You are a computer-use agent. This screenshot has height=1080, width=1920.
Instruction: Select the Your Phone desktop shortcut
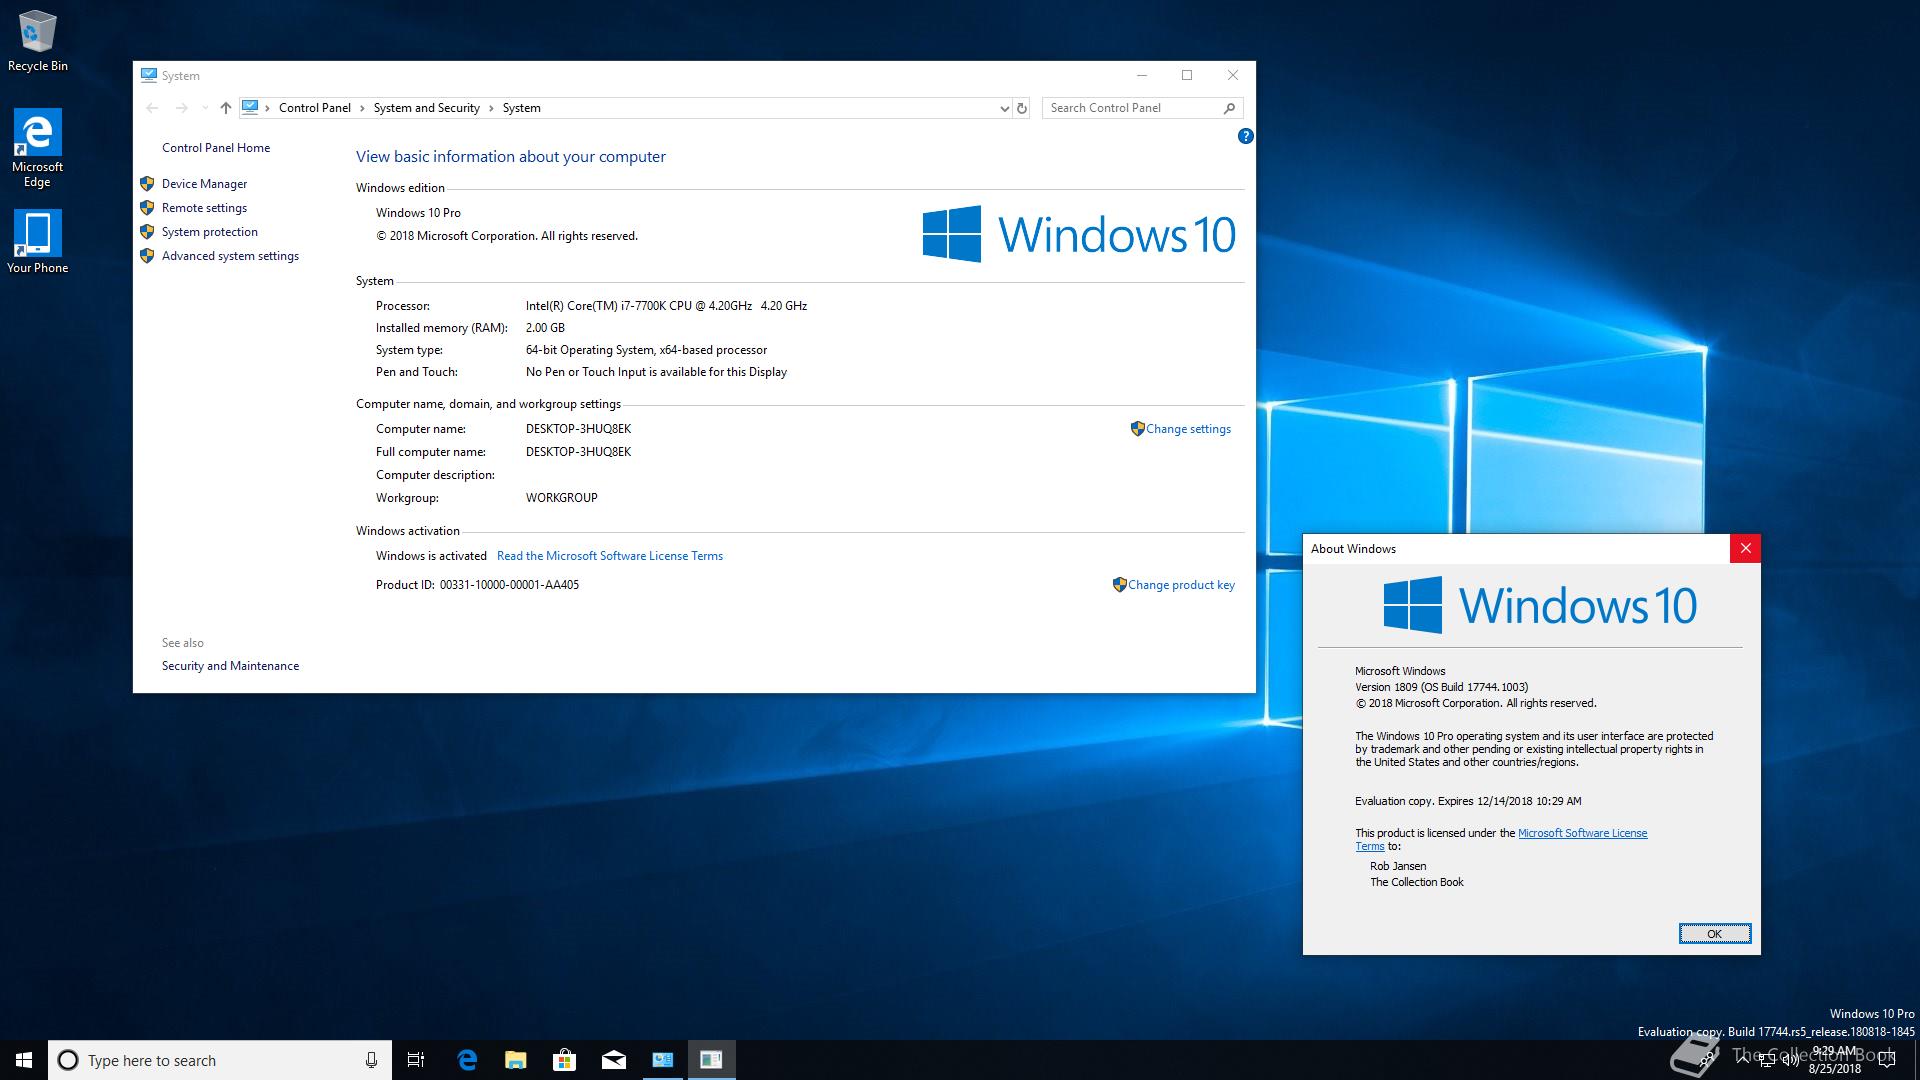(37, 242)
